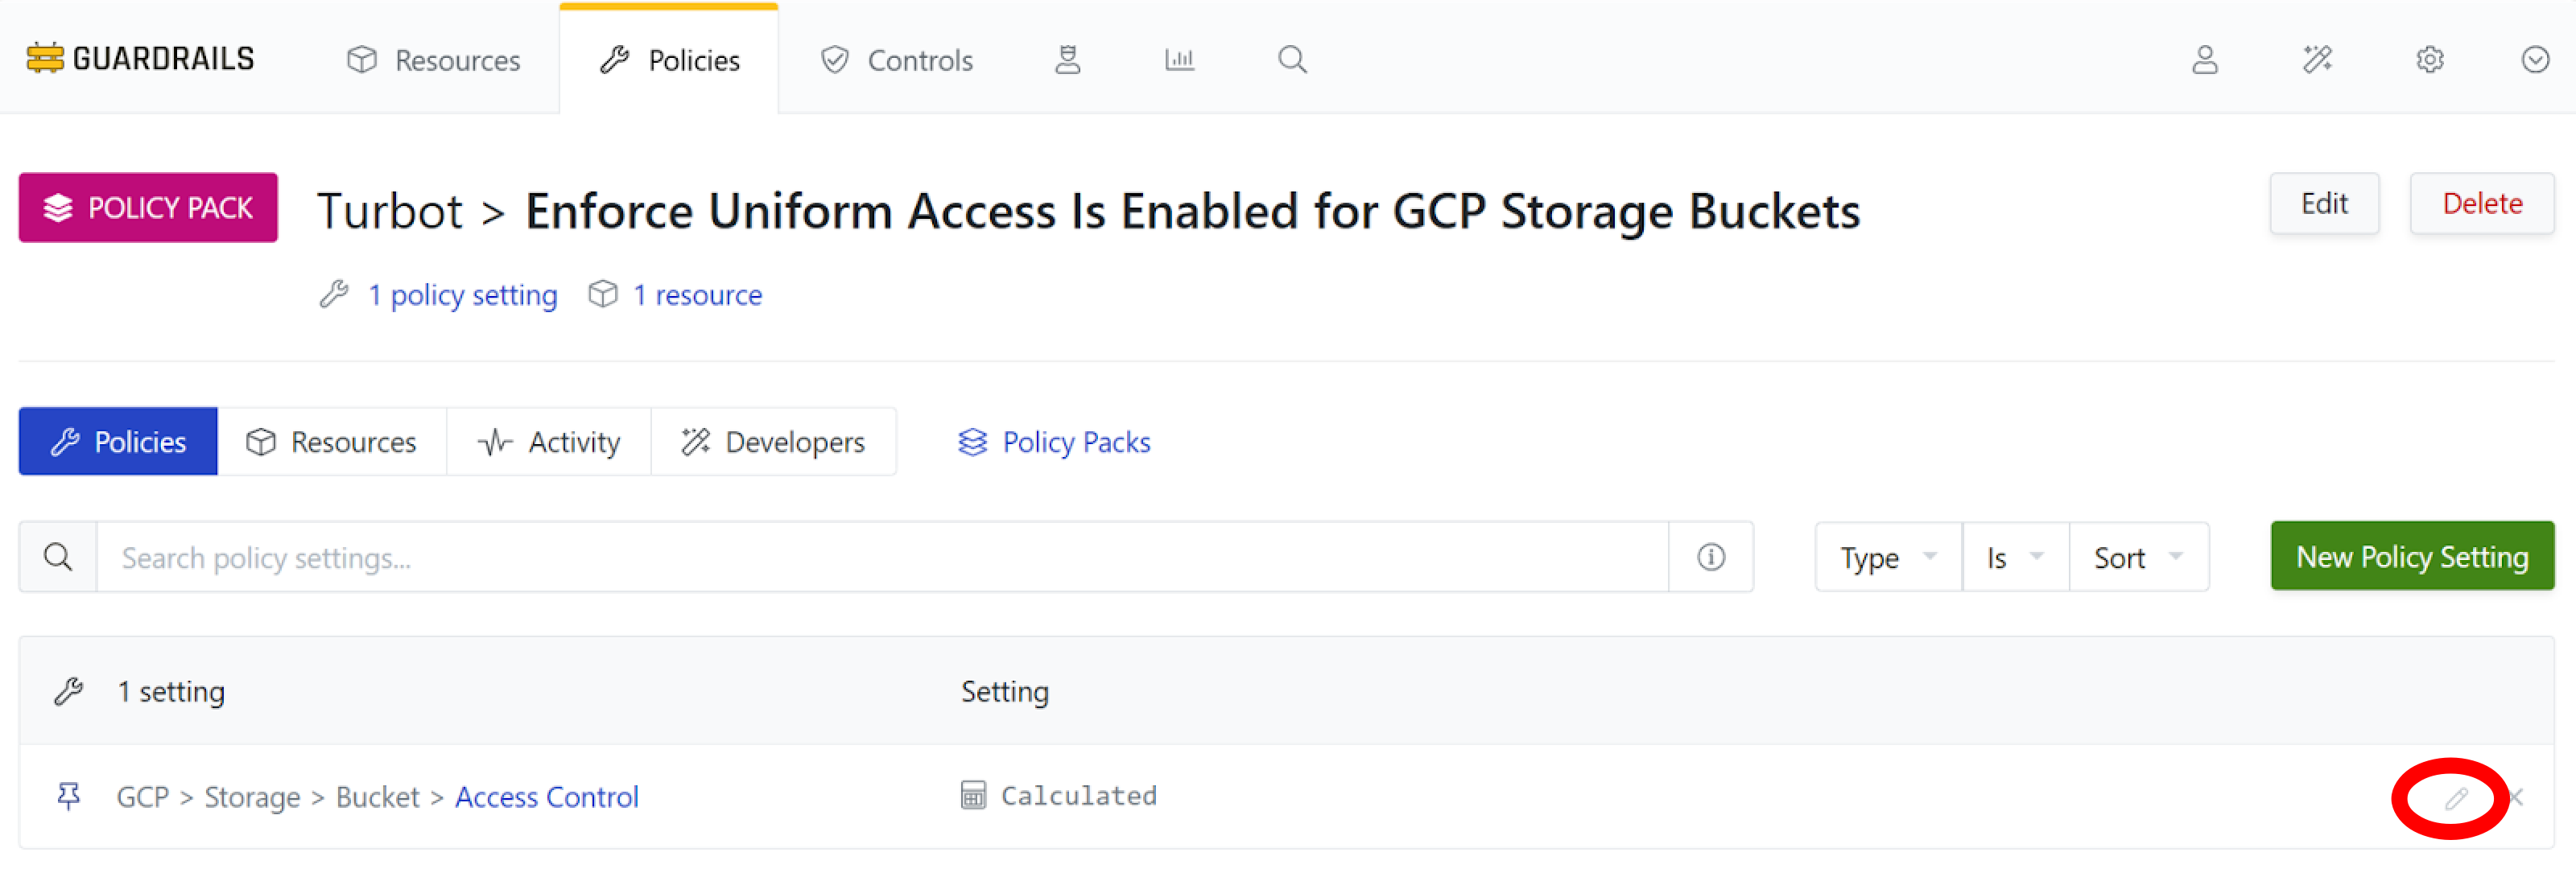Open the Access Control policy link
Screen dimensions: 2576x877
pos(546,797)
